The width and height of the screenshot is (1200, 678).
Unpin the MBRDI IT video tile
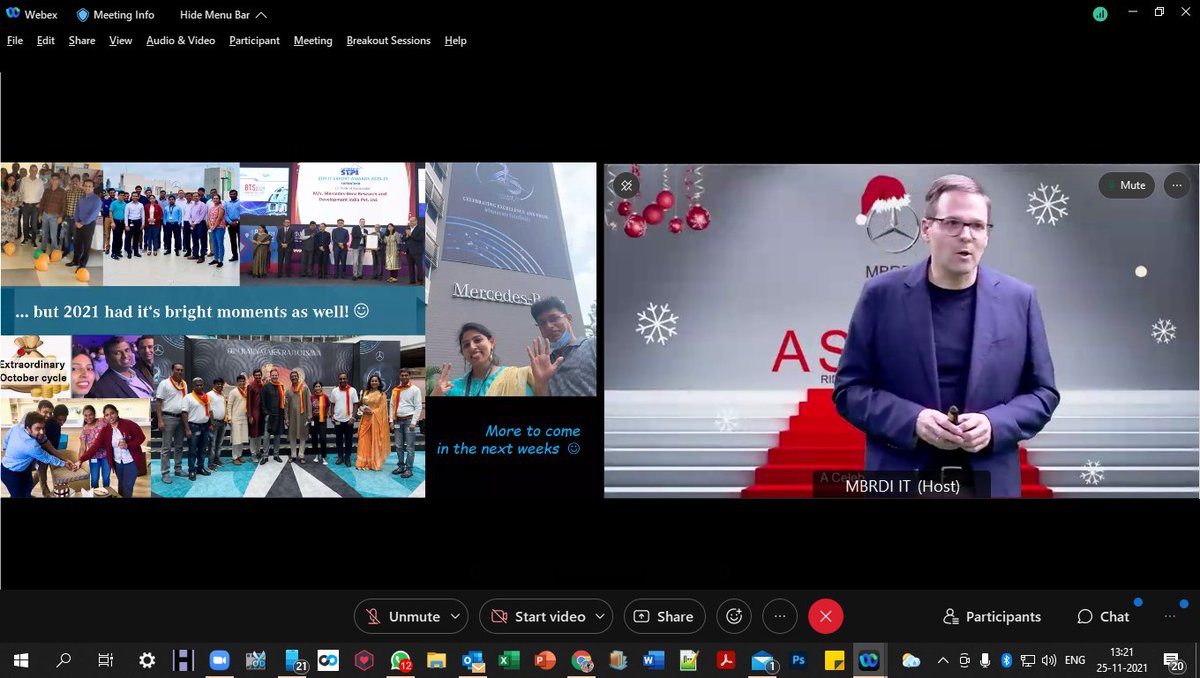pos(626,185)
